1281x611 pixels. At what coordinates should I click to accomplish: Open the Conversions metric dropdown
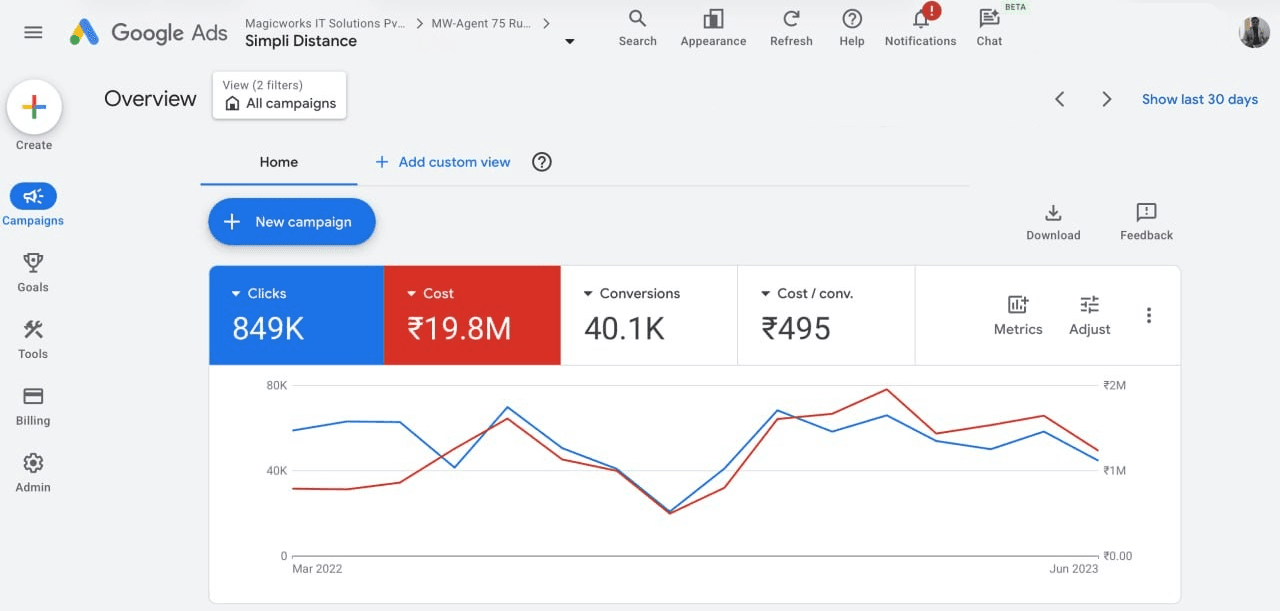(631, 293)
